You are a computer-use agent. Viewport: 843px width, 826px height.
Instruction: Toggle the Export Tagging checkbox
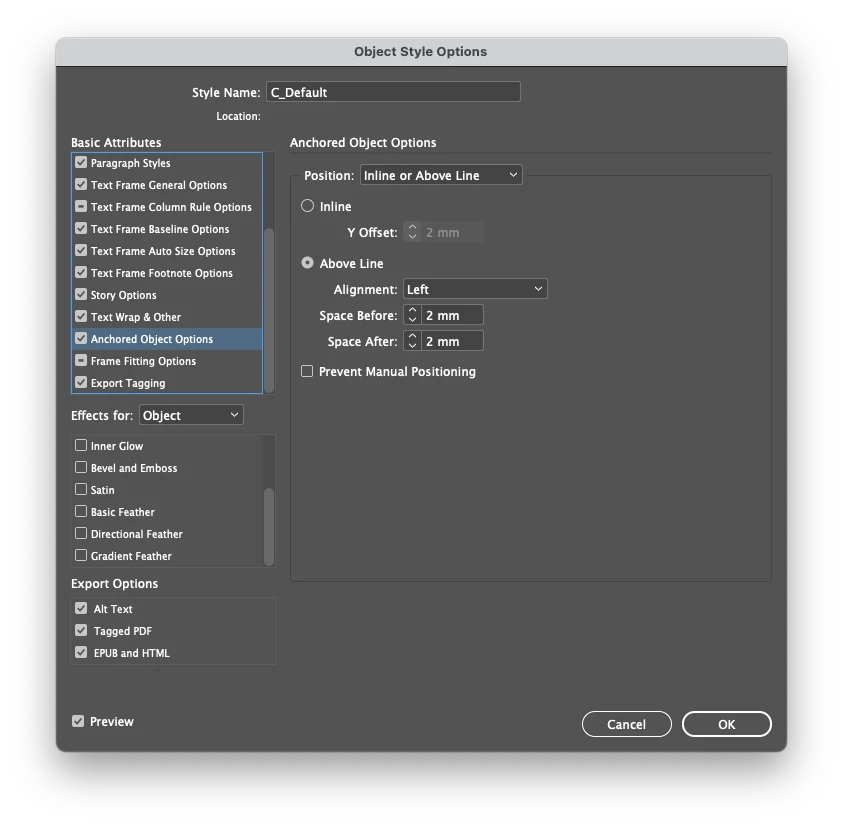tap(81, 383)
